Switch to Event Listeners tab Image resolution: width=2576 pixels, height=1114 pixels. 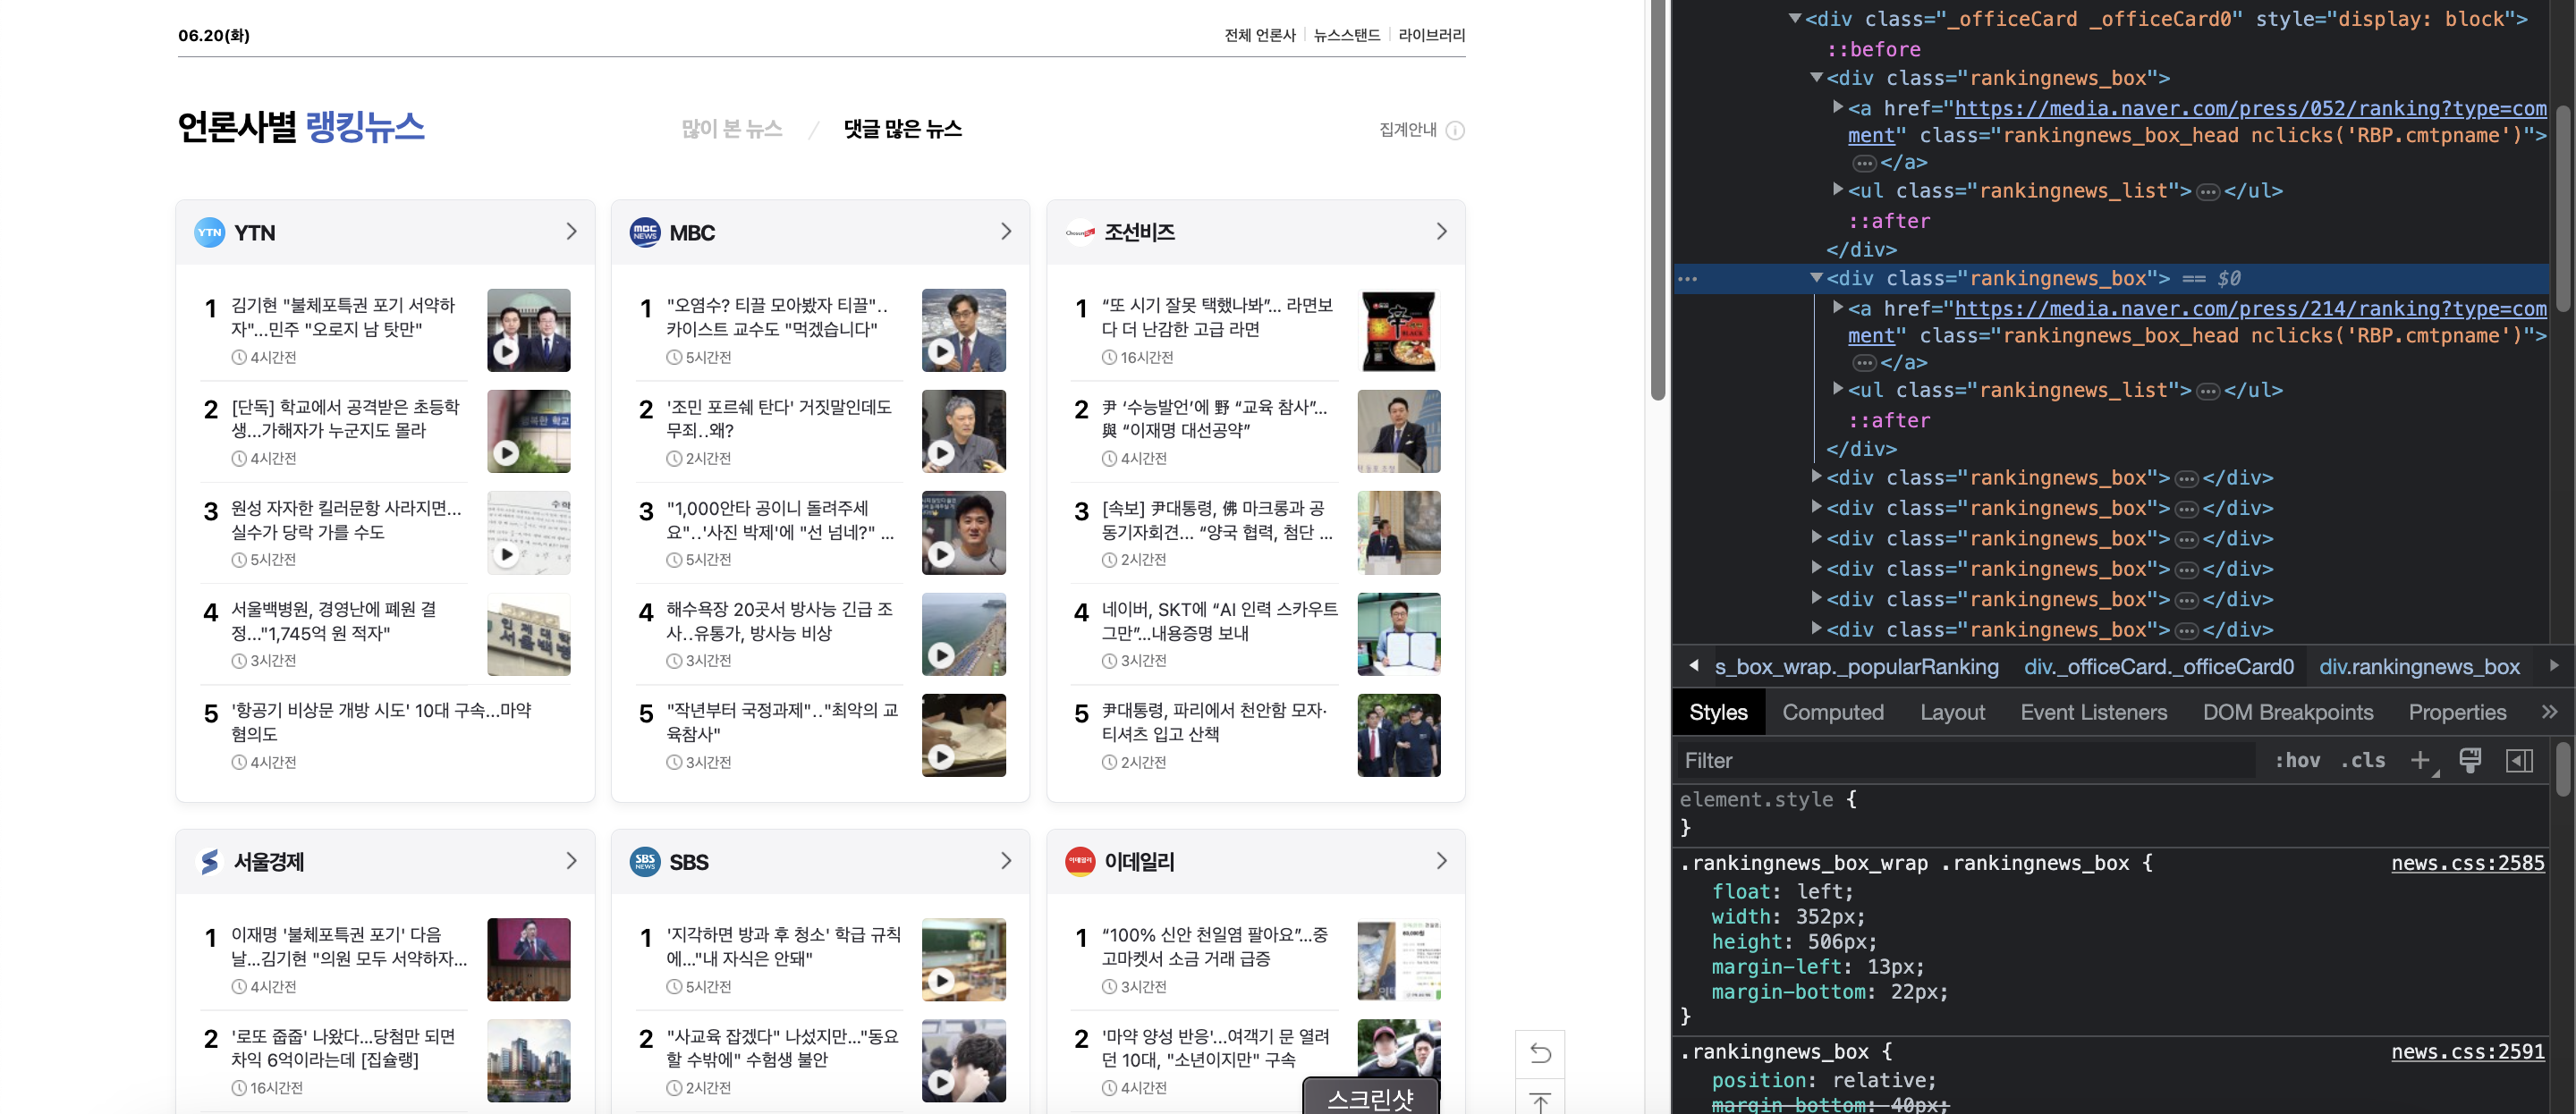(x=2093, y=712)
